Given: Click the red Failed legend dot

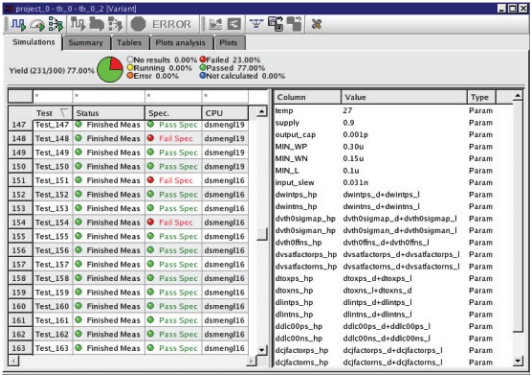Looking at the screenshot, I should click(x=203, y=59).
